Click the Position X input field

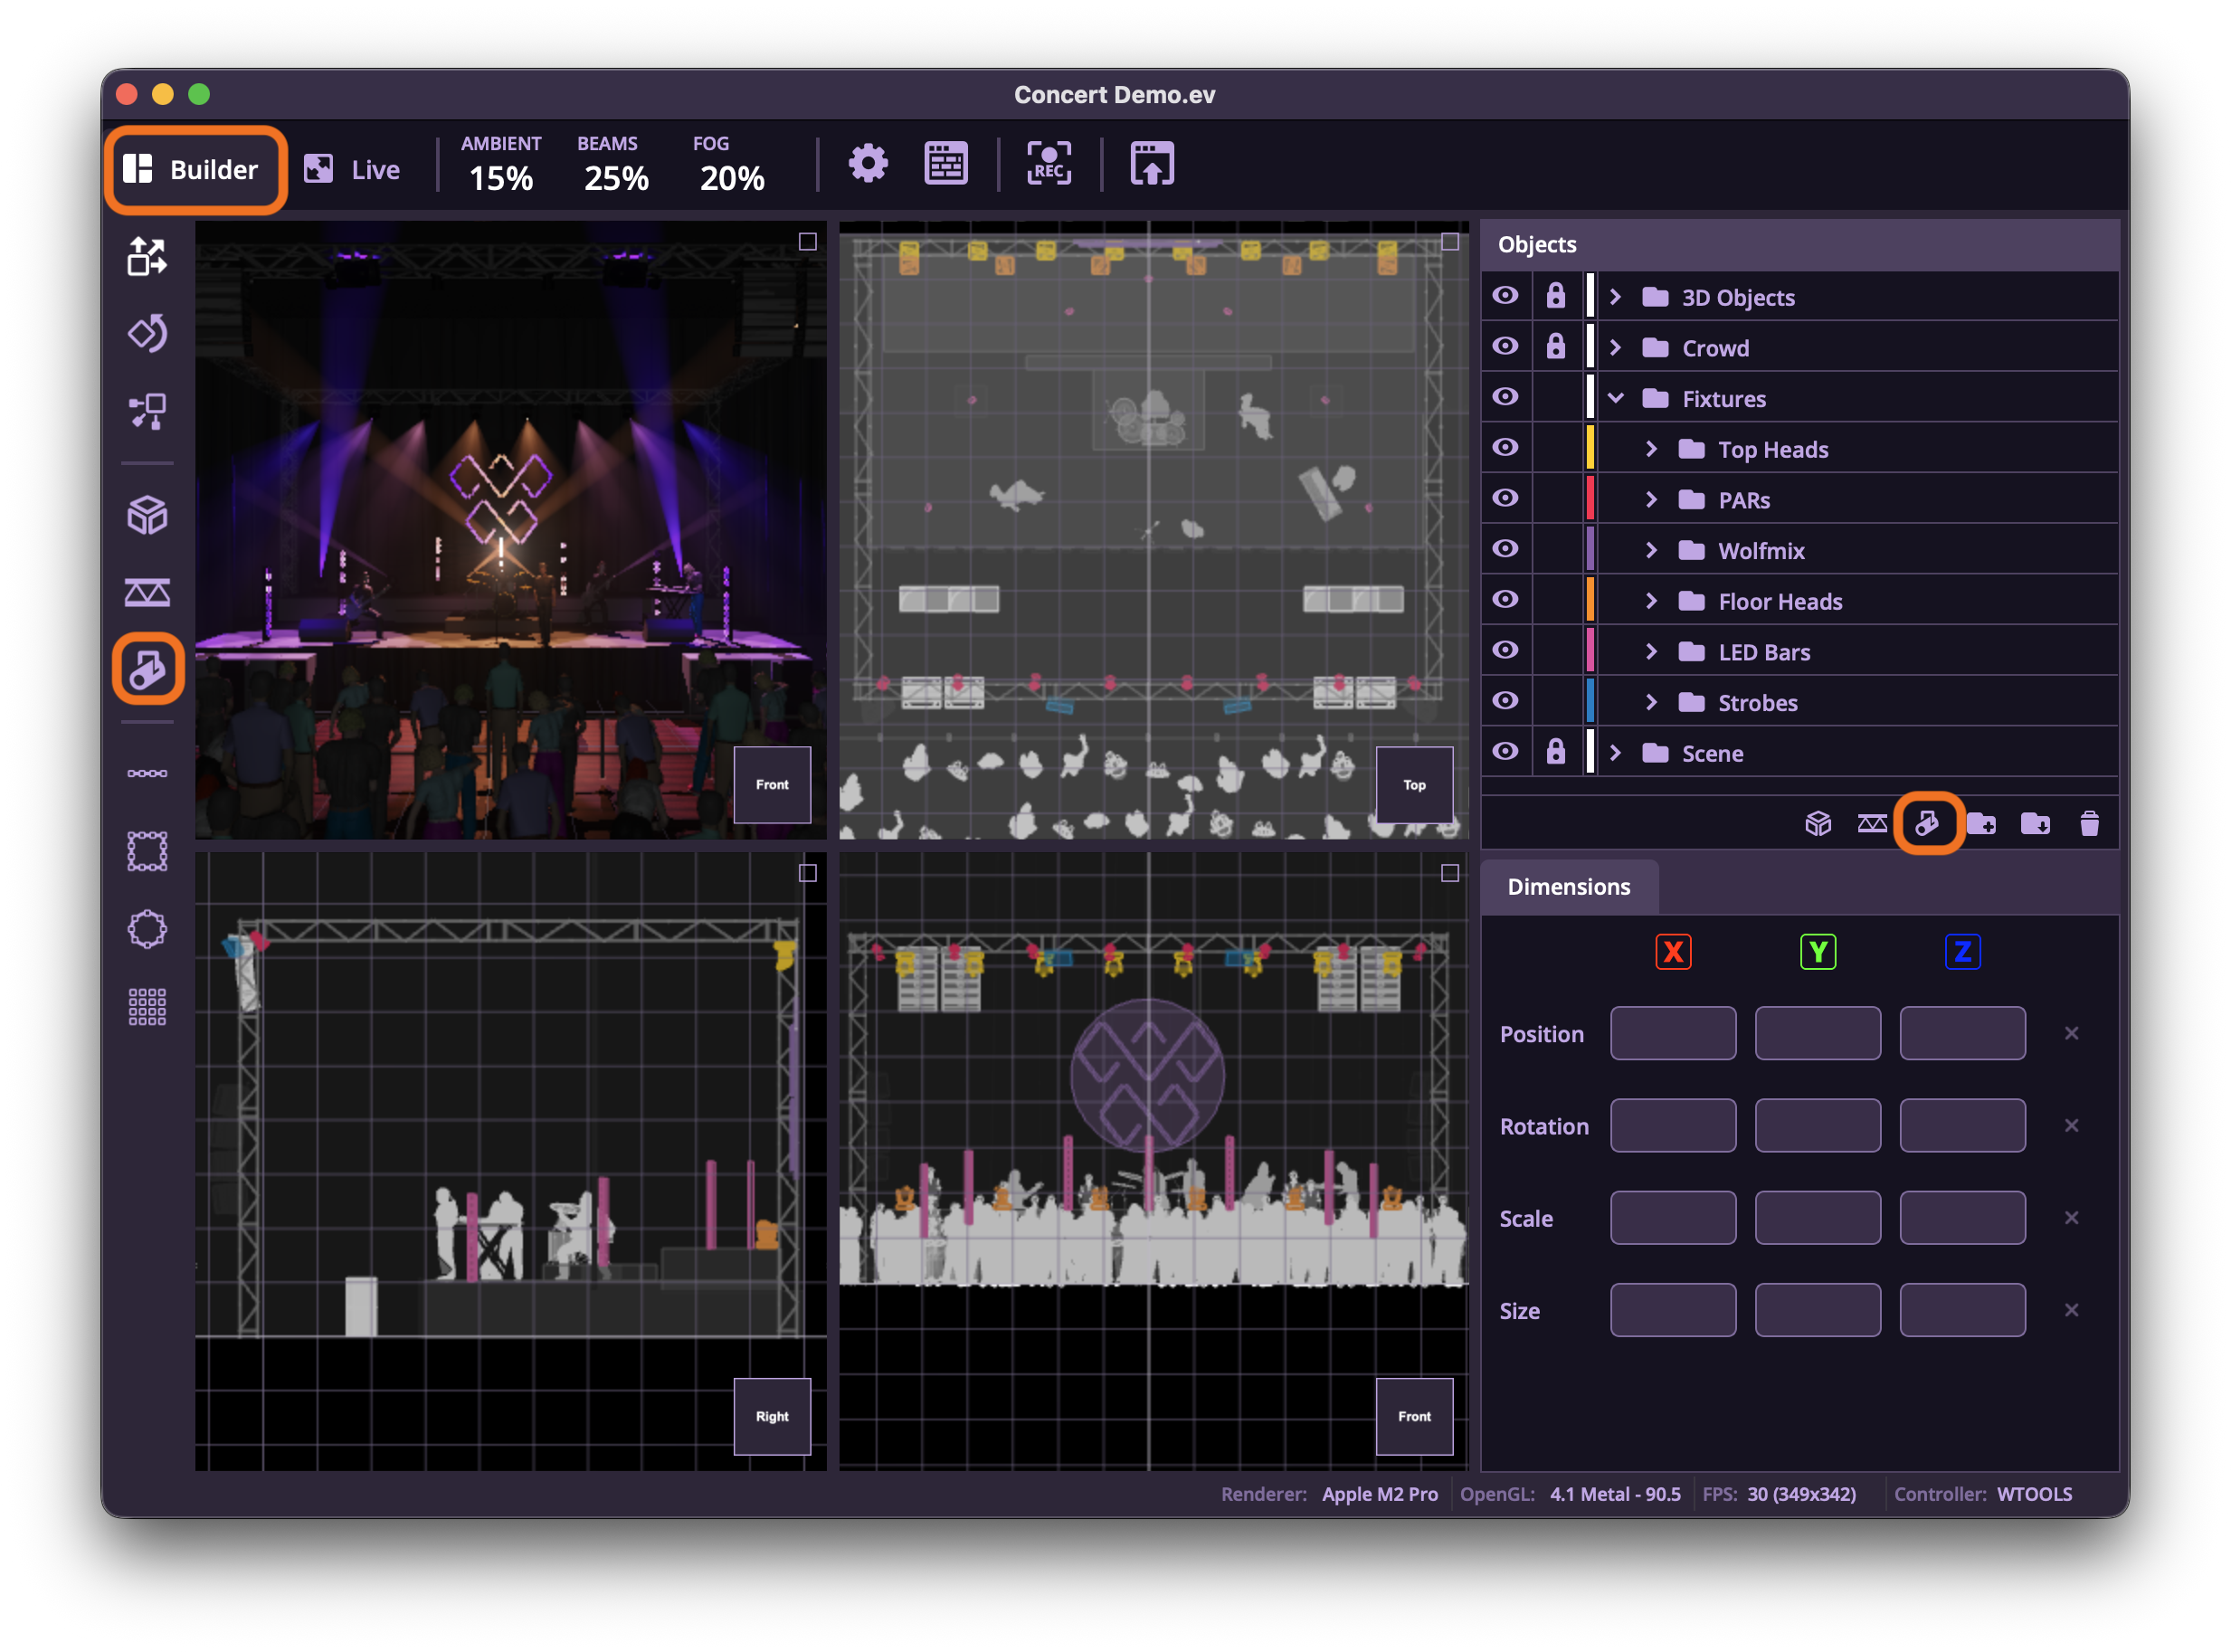1672,1033
